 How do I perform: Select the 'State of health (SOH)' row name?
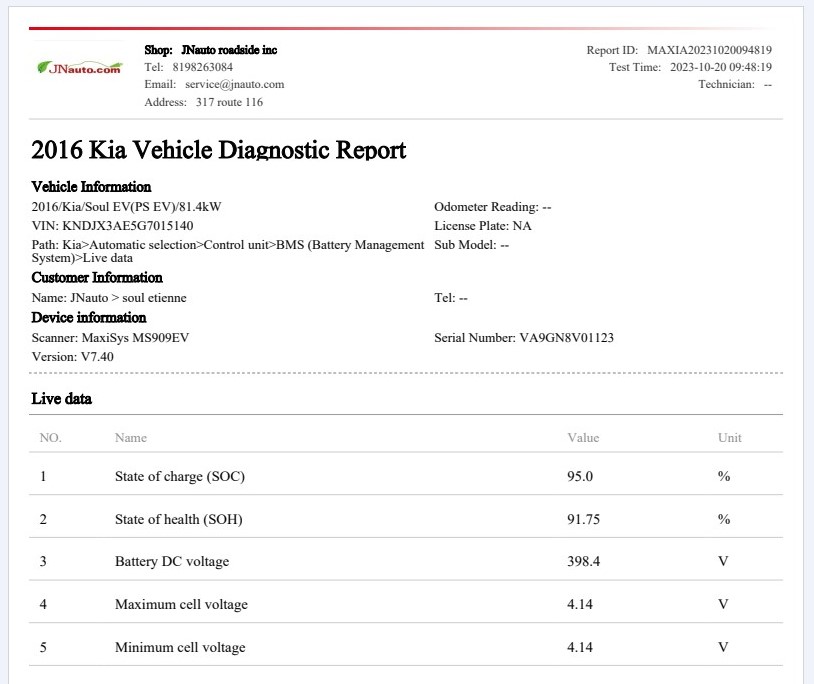tap(179, 519)
